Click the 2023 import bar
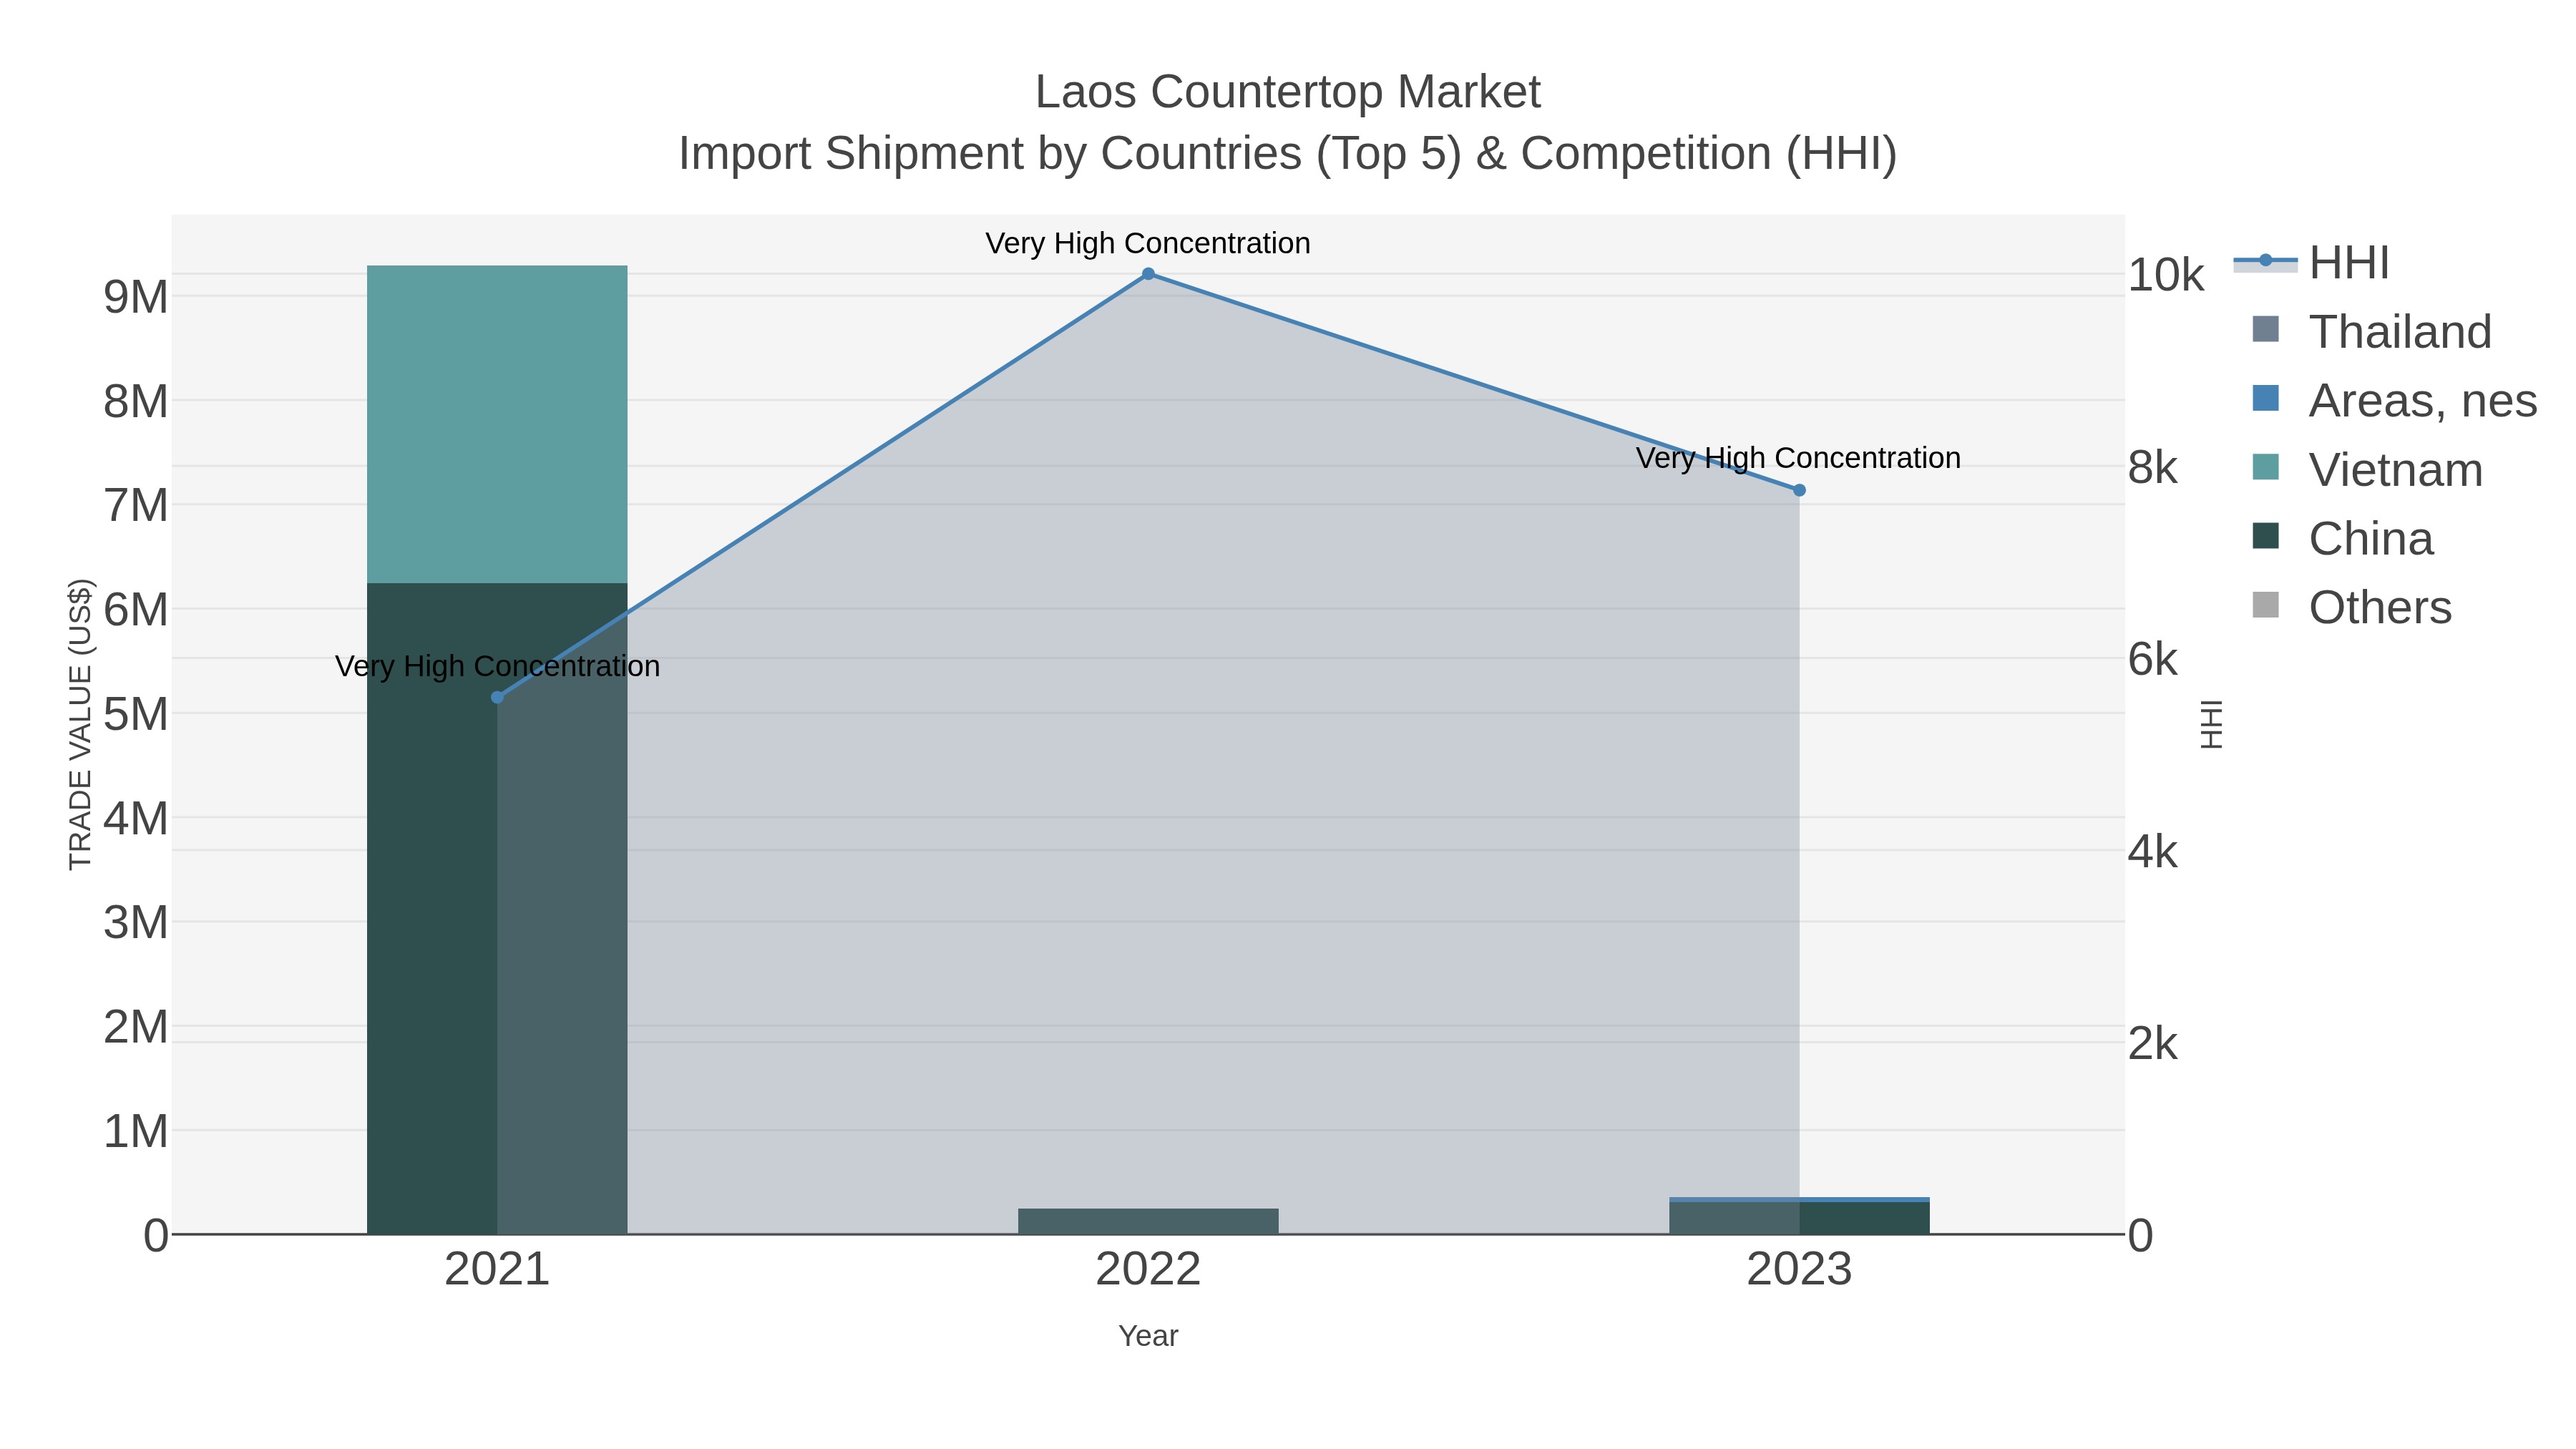This screenshot has height=1449, width=2576. click(1799, 1216)
